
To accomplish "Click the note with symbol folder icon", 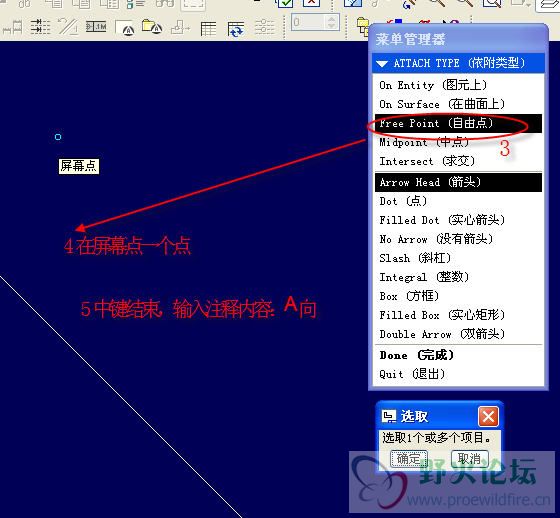I will coord(152,27).
